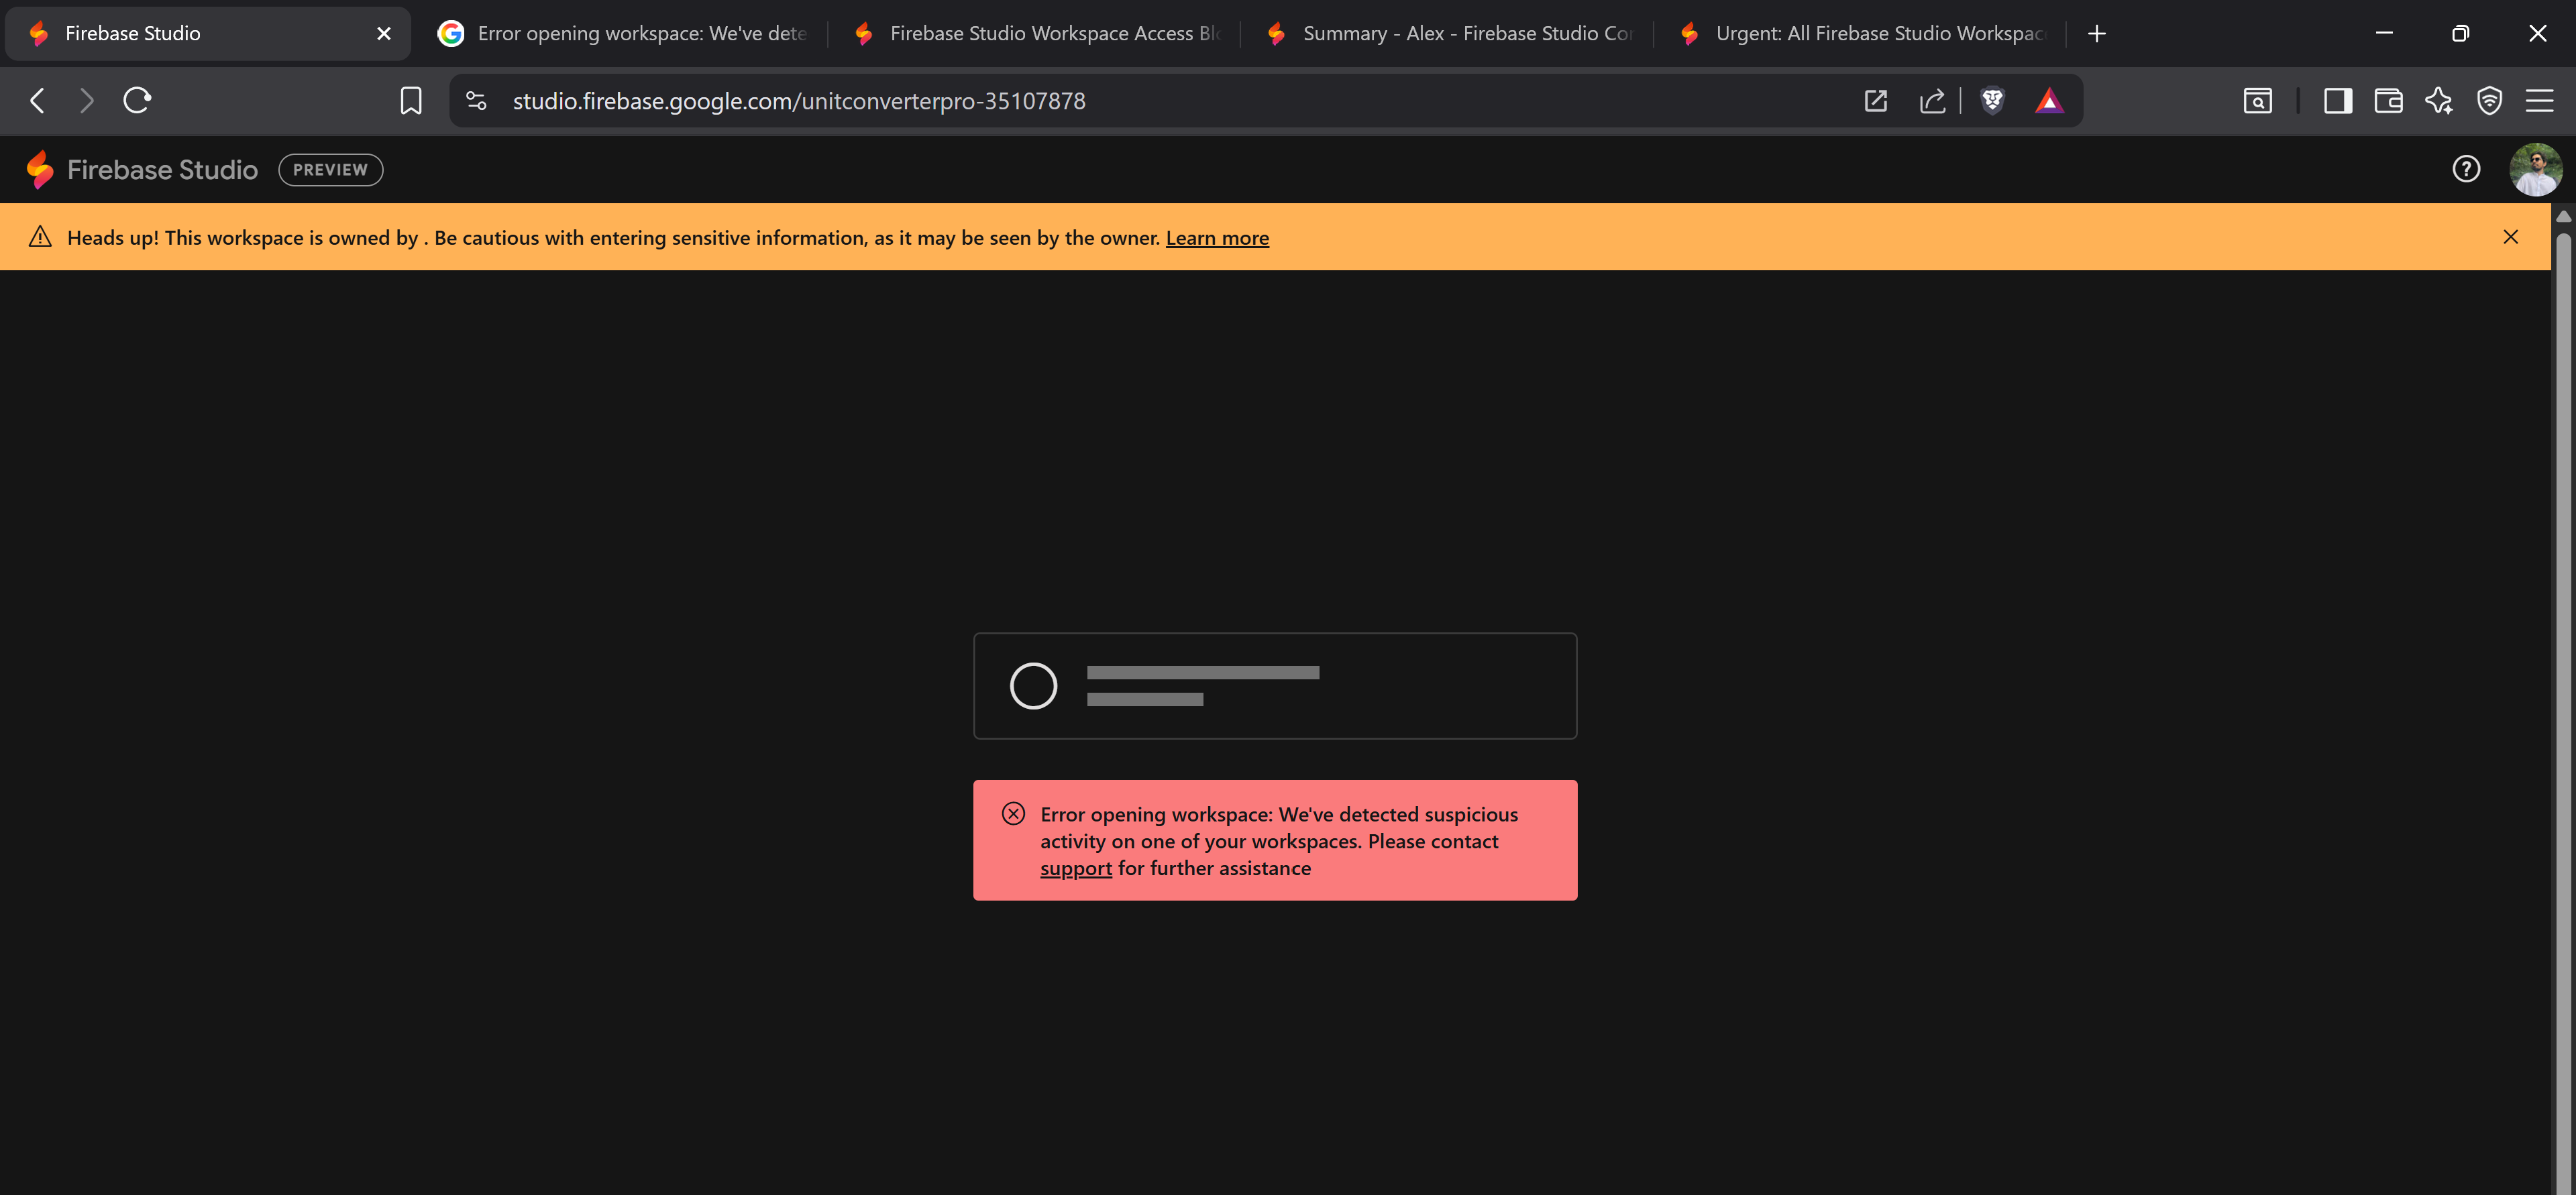Dismiss the orange Heads up warning banner
Screen dimensions: 2576x1195
click(2510, 237)
